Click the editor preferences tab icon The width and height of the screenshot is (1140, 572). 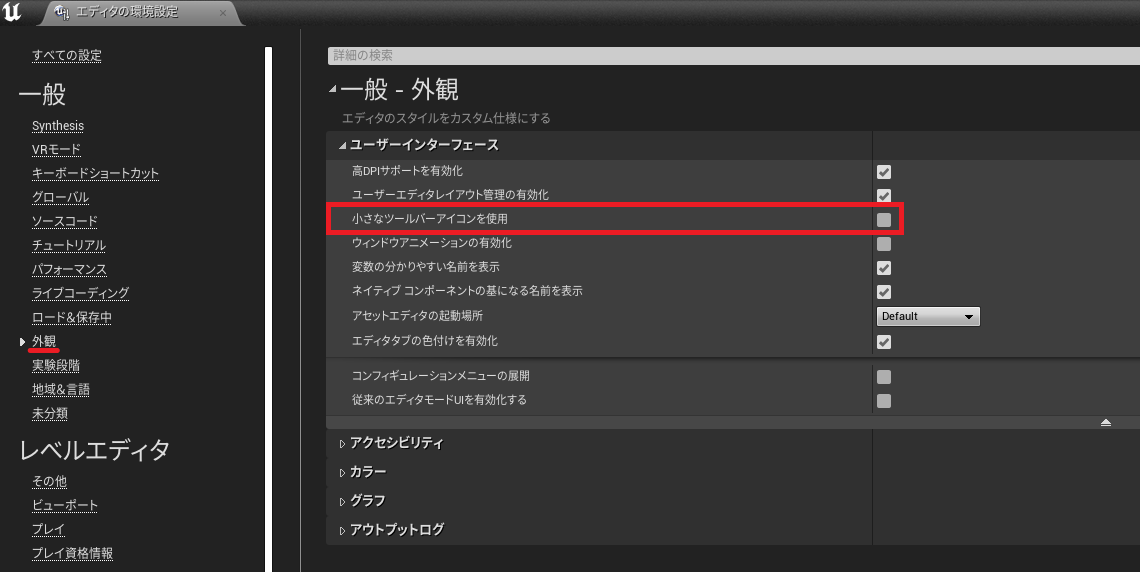(x=63, y=12)
